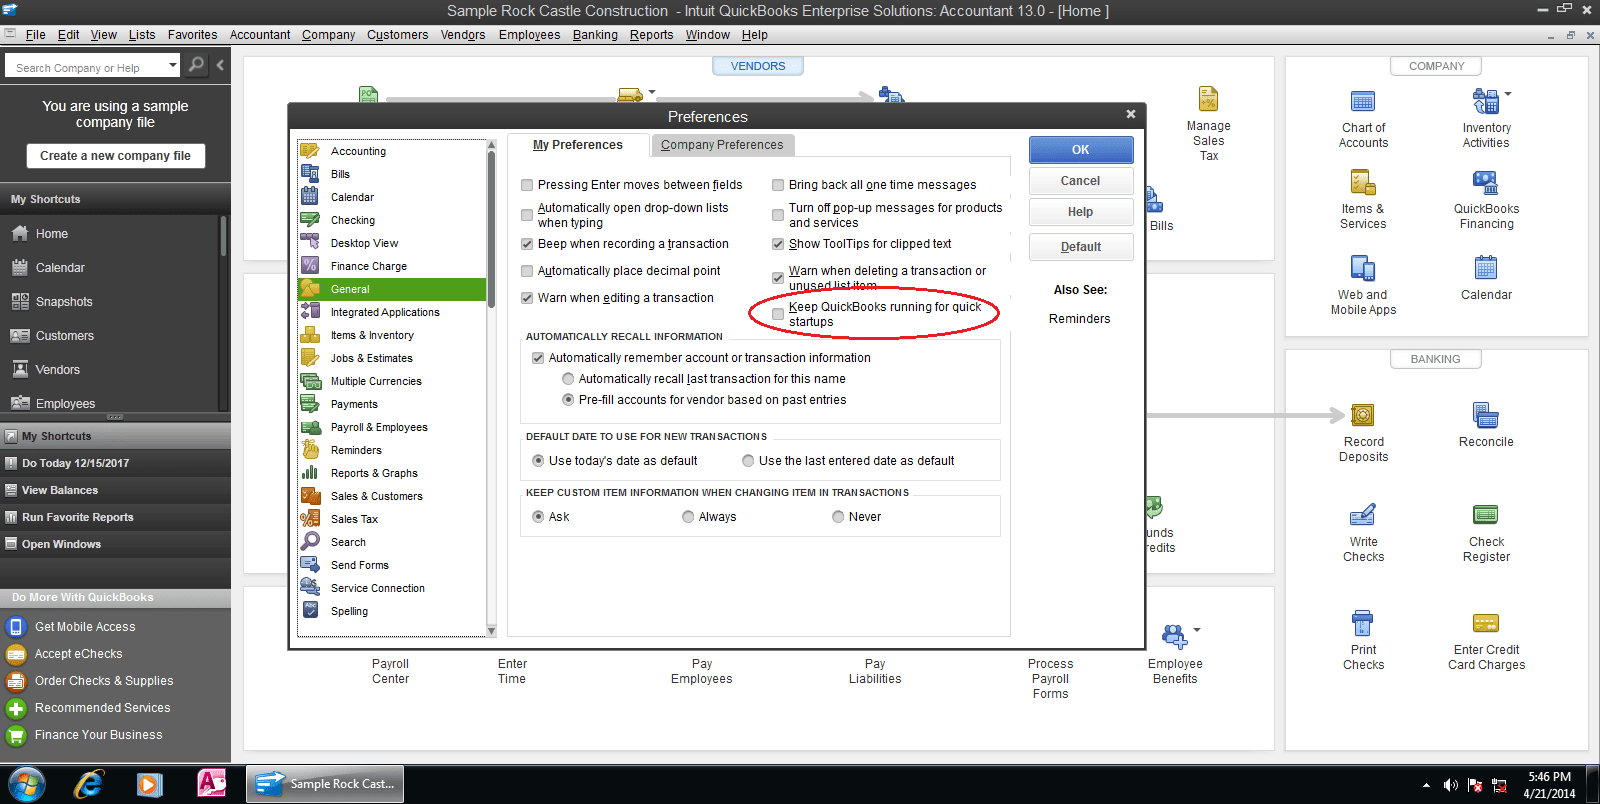
Task: Open the Banking menu
Action: click(595, 35)
